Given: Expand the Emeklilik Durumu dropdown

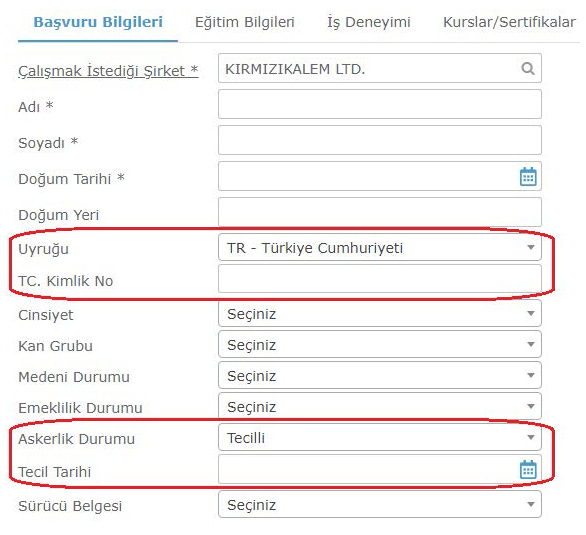Looking at the screenshot, I should [x=380, y=406].
